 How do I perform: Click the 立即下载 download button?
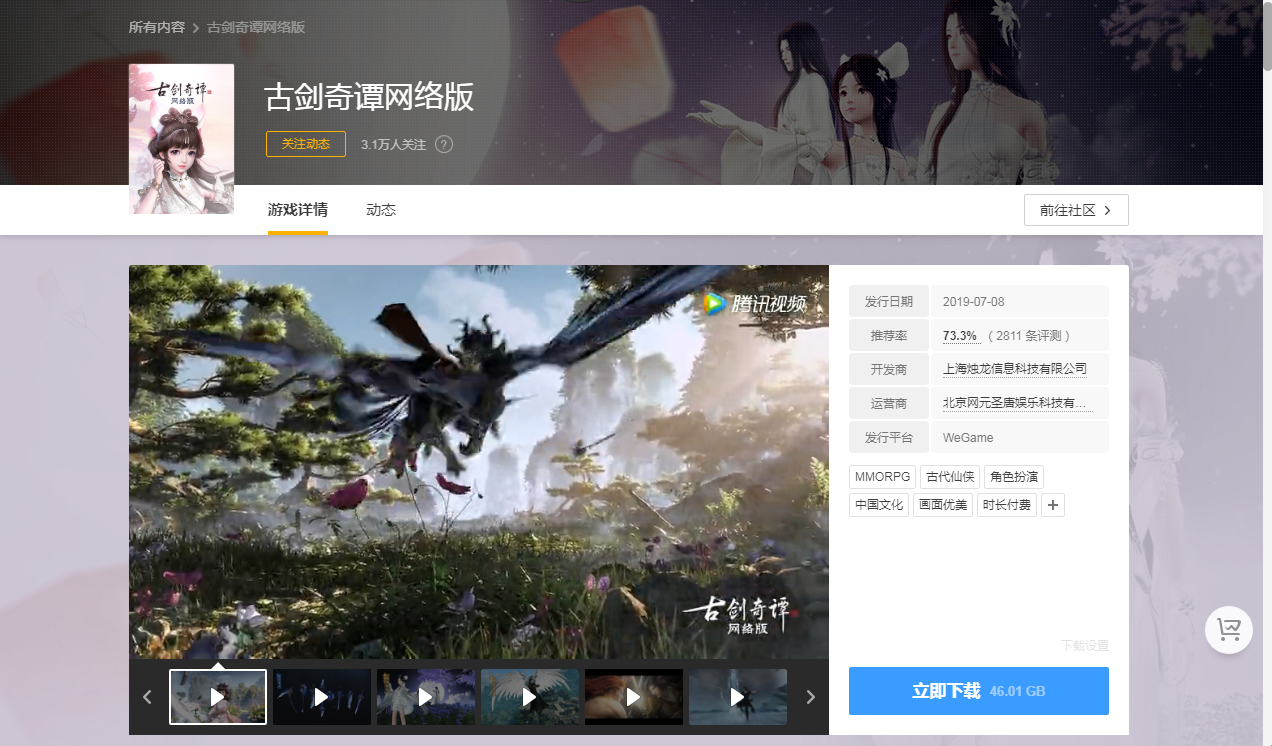point(978,691)
